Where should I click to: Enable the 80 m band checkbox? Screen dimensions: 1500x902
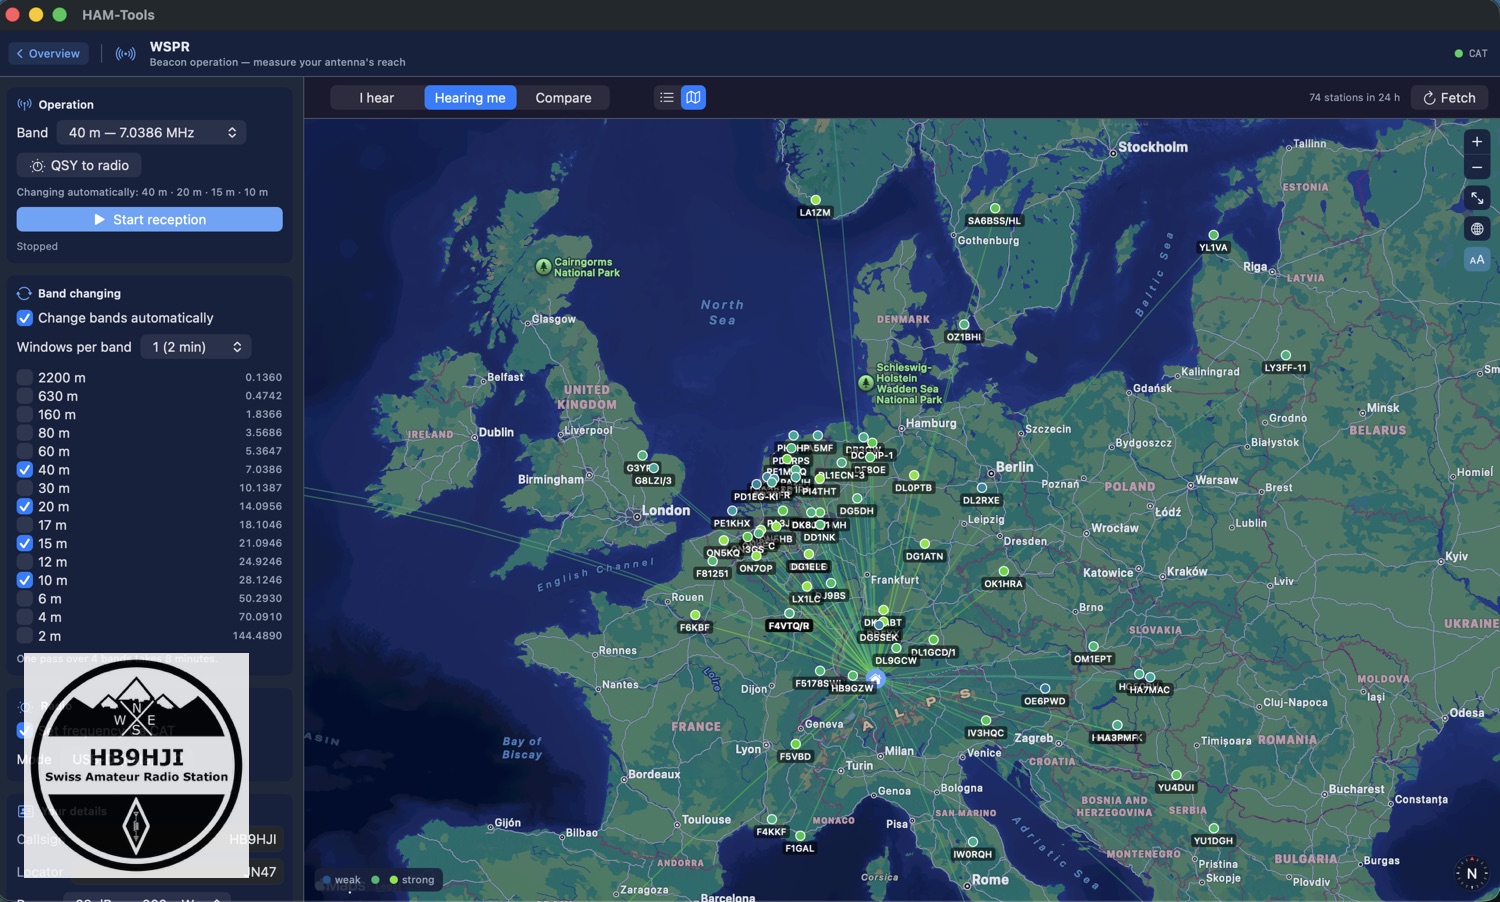25,433
